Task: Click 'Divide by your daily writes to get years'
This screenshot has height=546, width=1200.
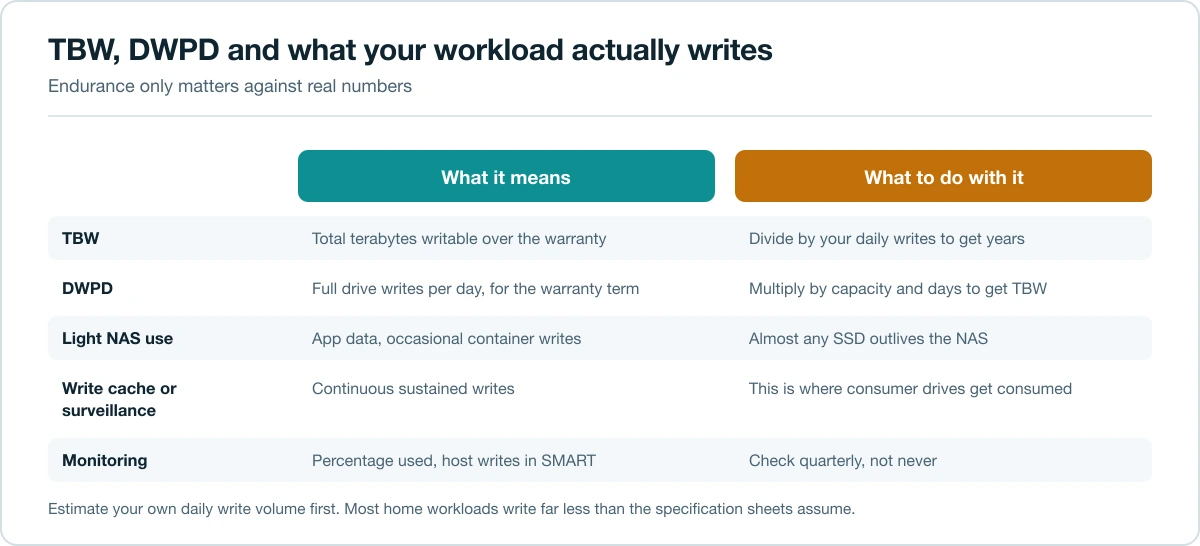Action: tap(886, 239)
